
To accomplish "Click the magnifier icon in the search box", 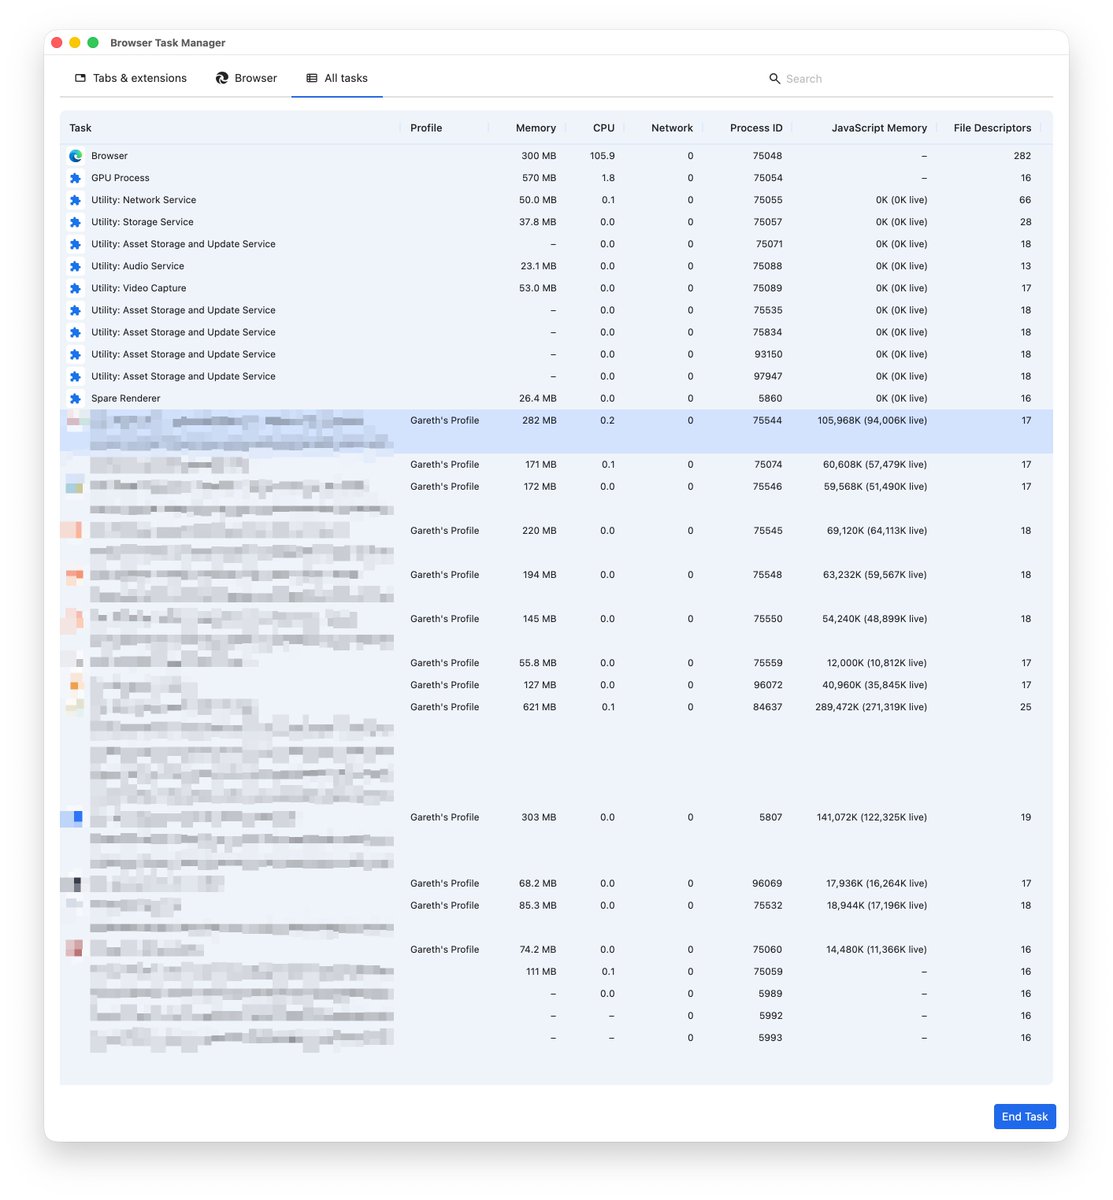I will click(774, 78).
